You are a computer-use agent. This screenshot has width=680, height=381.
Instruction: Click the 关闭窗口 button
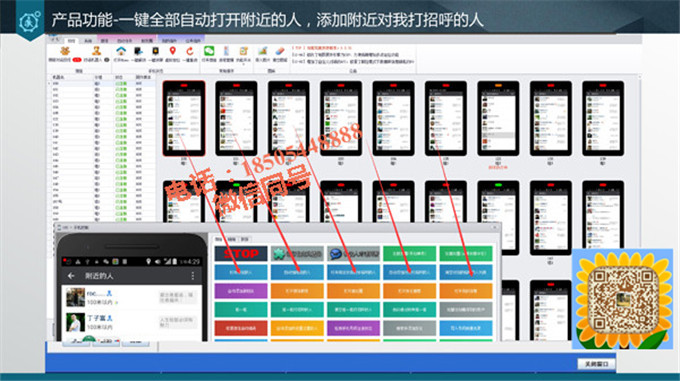[596, 364]
